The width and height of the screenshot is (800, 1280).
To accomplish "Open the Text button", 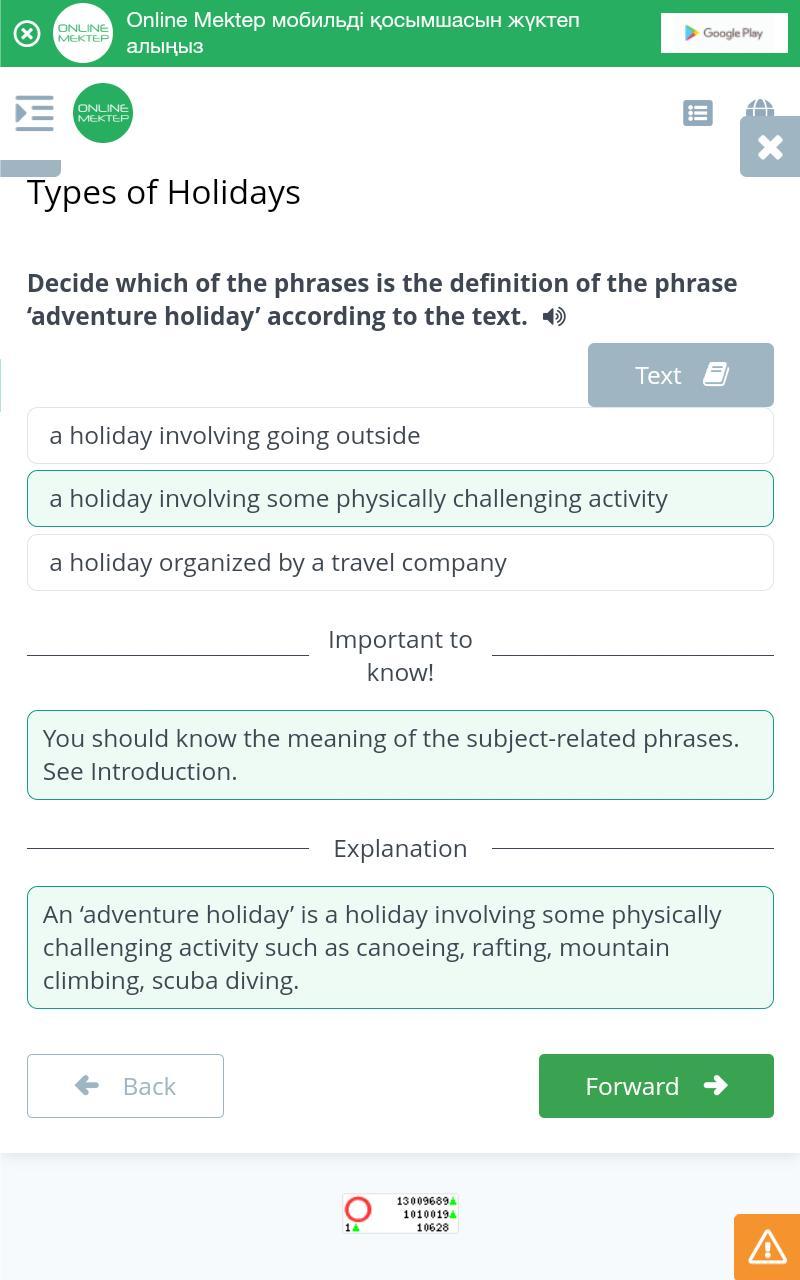I will 680,375.
